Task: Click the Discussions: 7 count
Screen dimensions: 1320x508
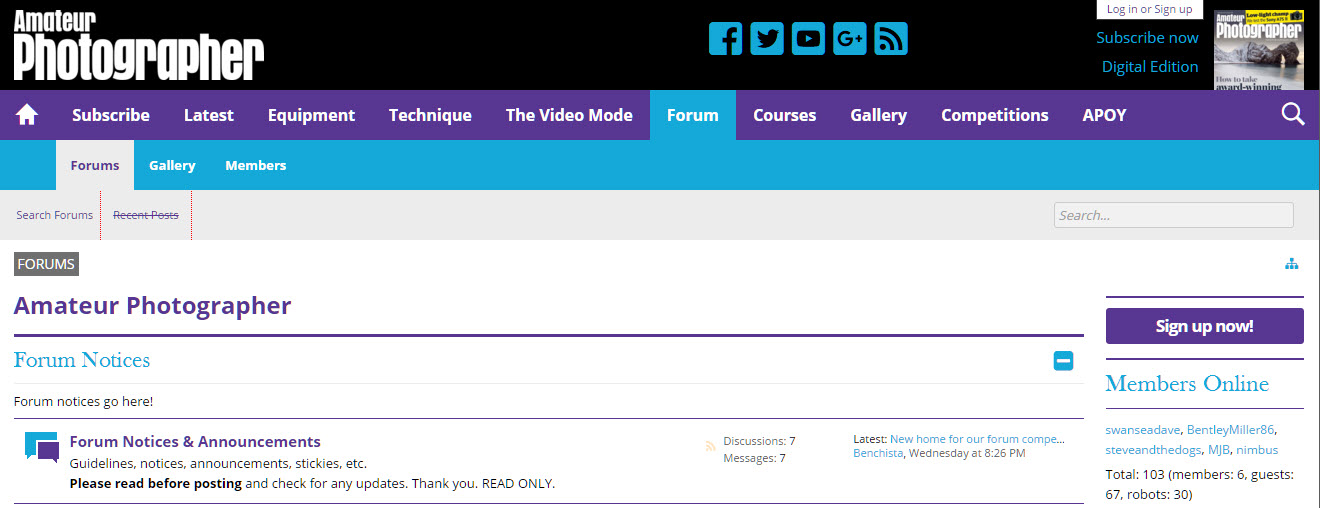Action: 759,441
